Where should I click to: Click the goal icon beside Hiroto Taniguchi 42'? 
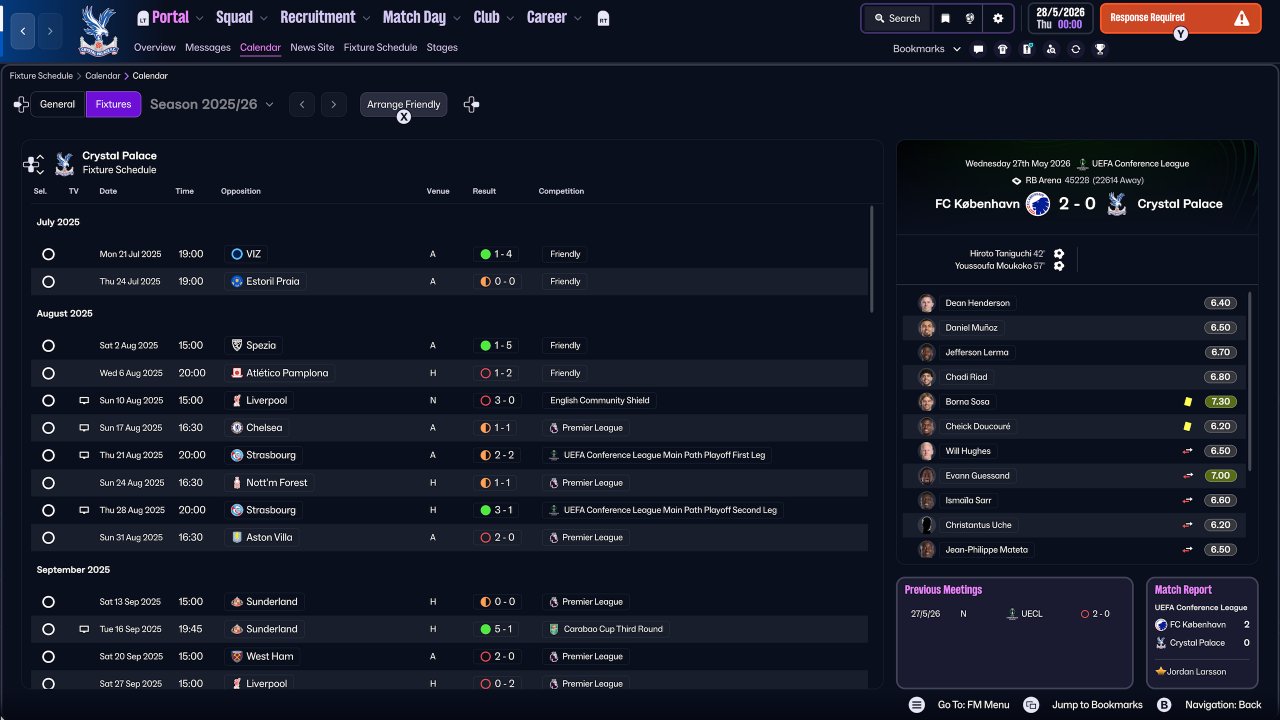point(1059,254)
